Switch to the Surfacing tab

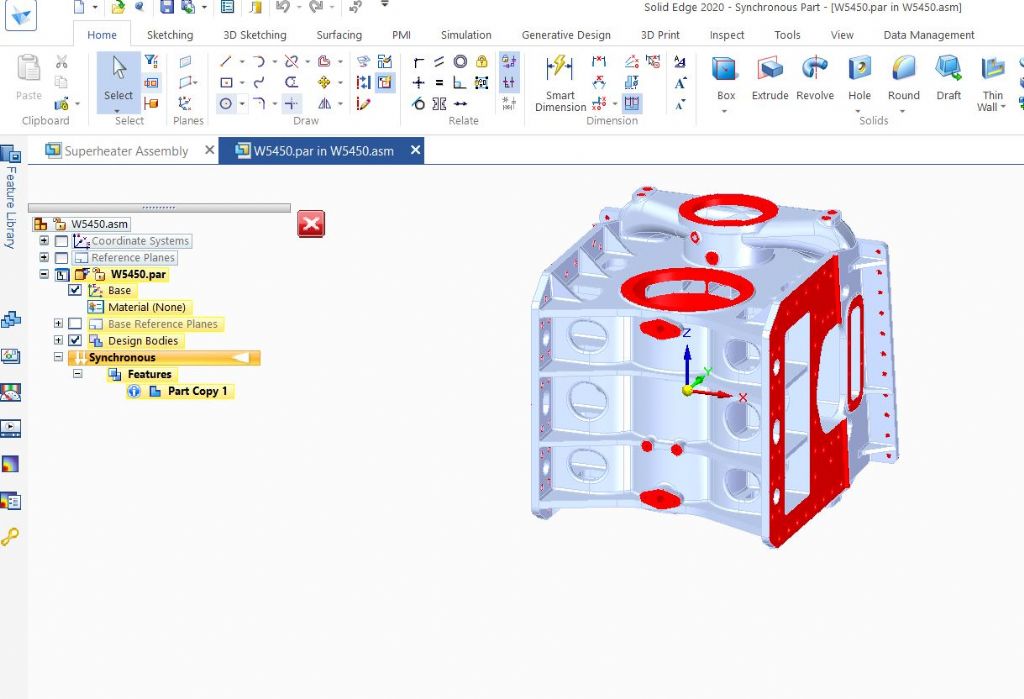pyautogui.click(x=339, y=35)
